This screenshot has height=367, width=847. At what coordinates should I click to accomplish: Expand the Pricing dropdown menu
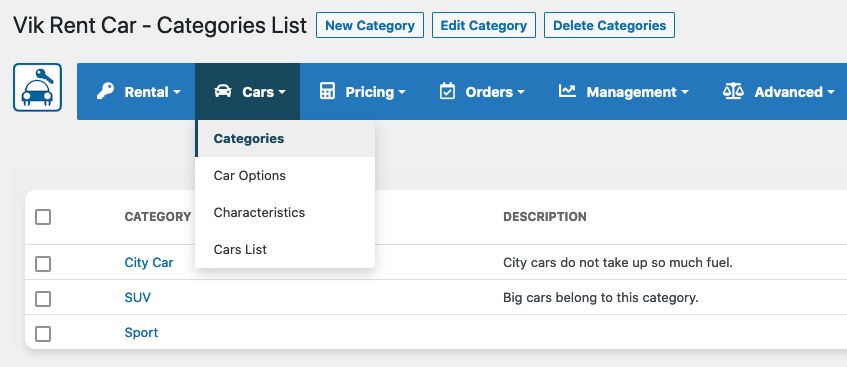click(362, 91)
